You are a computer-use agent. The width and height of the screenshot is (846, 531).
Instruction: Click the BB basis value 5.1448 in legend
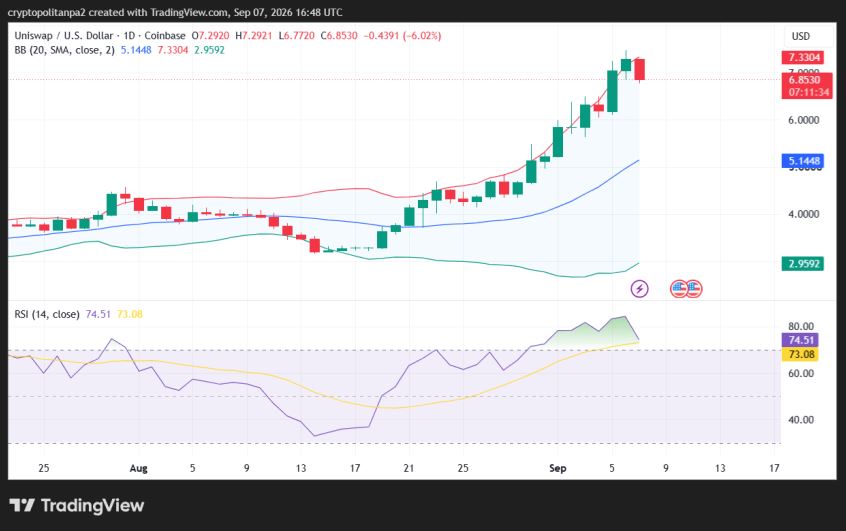tap(136, 50)
